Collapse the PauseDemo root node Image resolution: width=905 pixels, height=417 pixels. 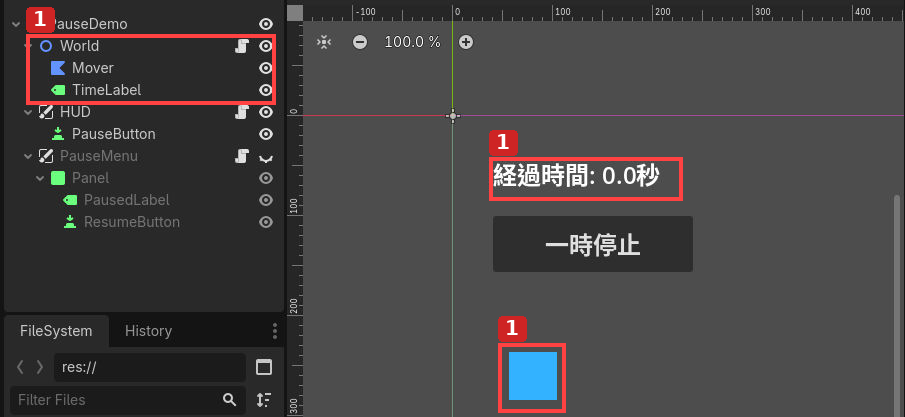[16, 24]
